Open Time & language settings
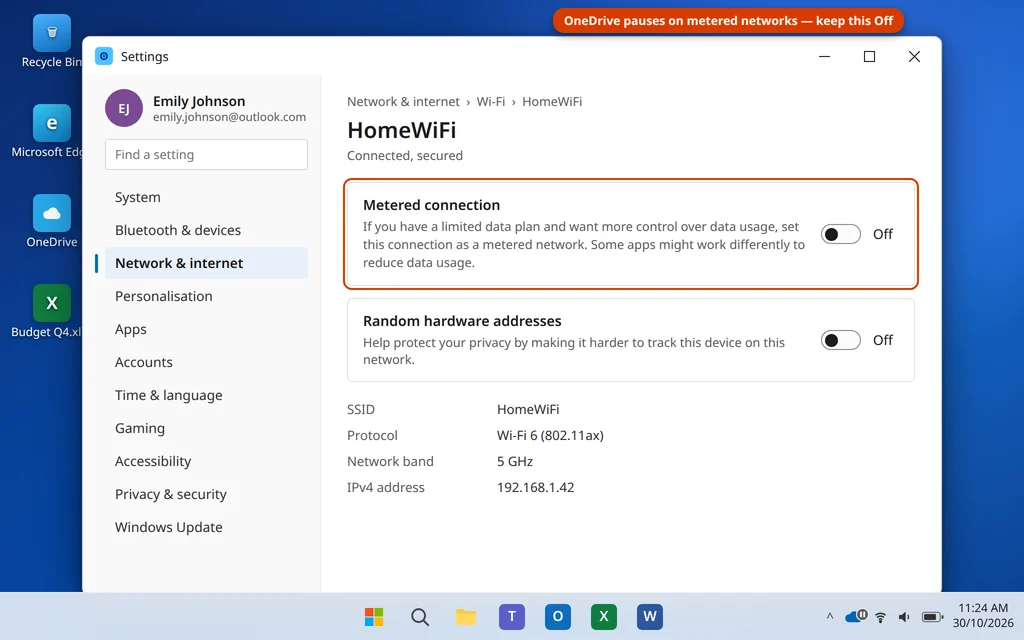 click(x=206, y=395)
